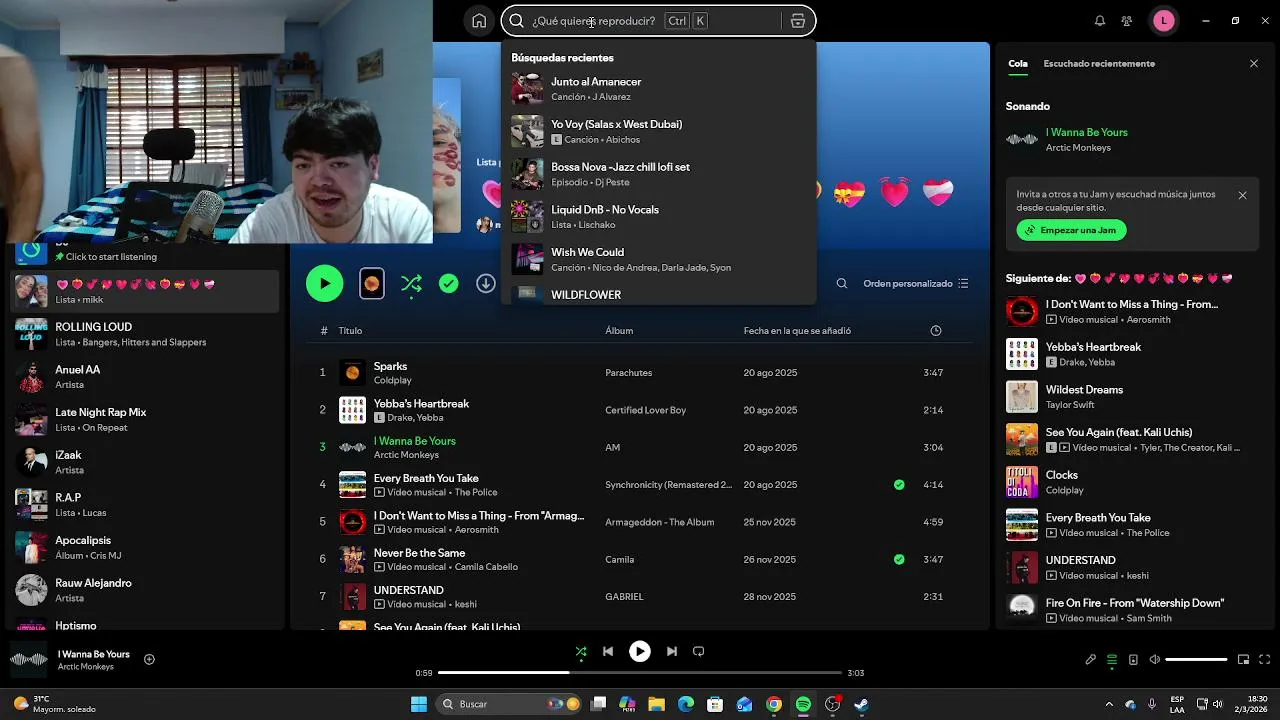Open Certified Lover Boy album link
Screen dimensions: 1280x720
coord(645,410)
